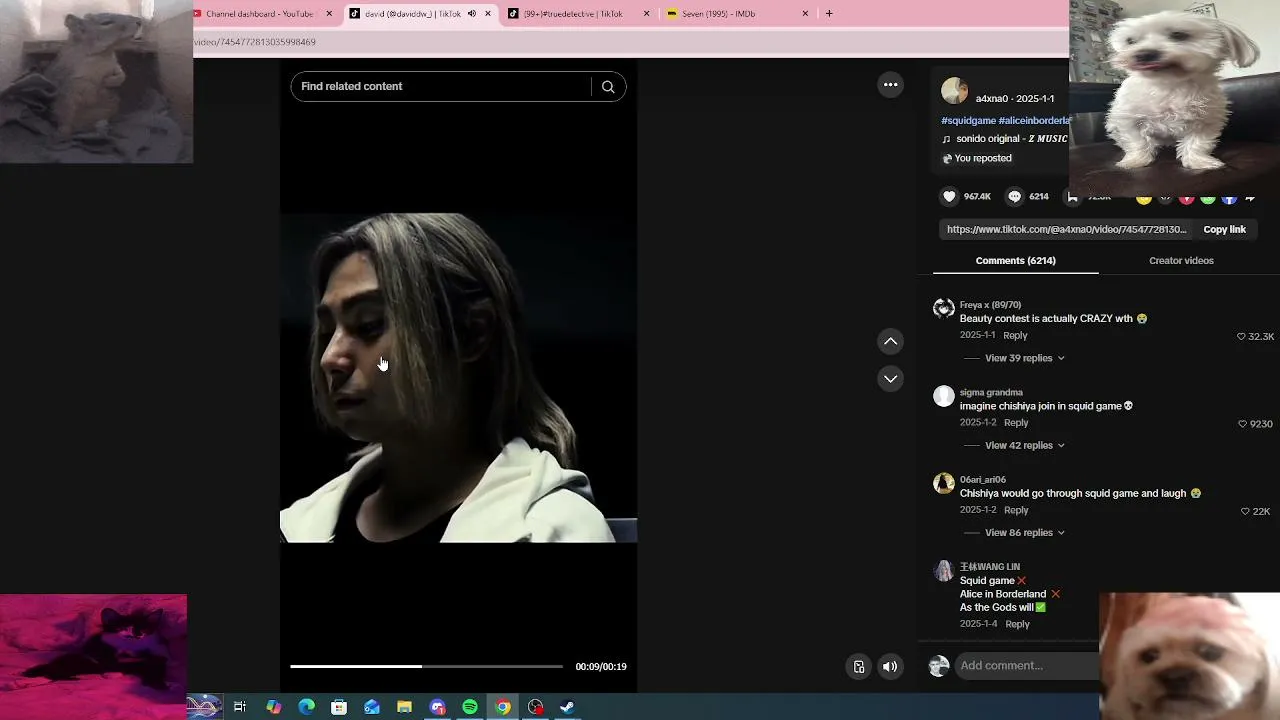
Task: Like the Beauty contest comment
Action: pyautogui.click(x=1242, y=337)
